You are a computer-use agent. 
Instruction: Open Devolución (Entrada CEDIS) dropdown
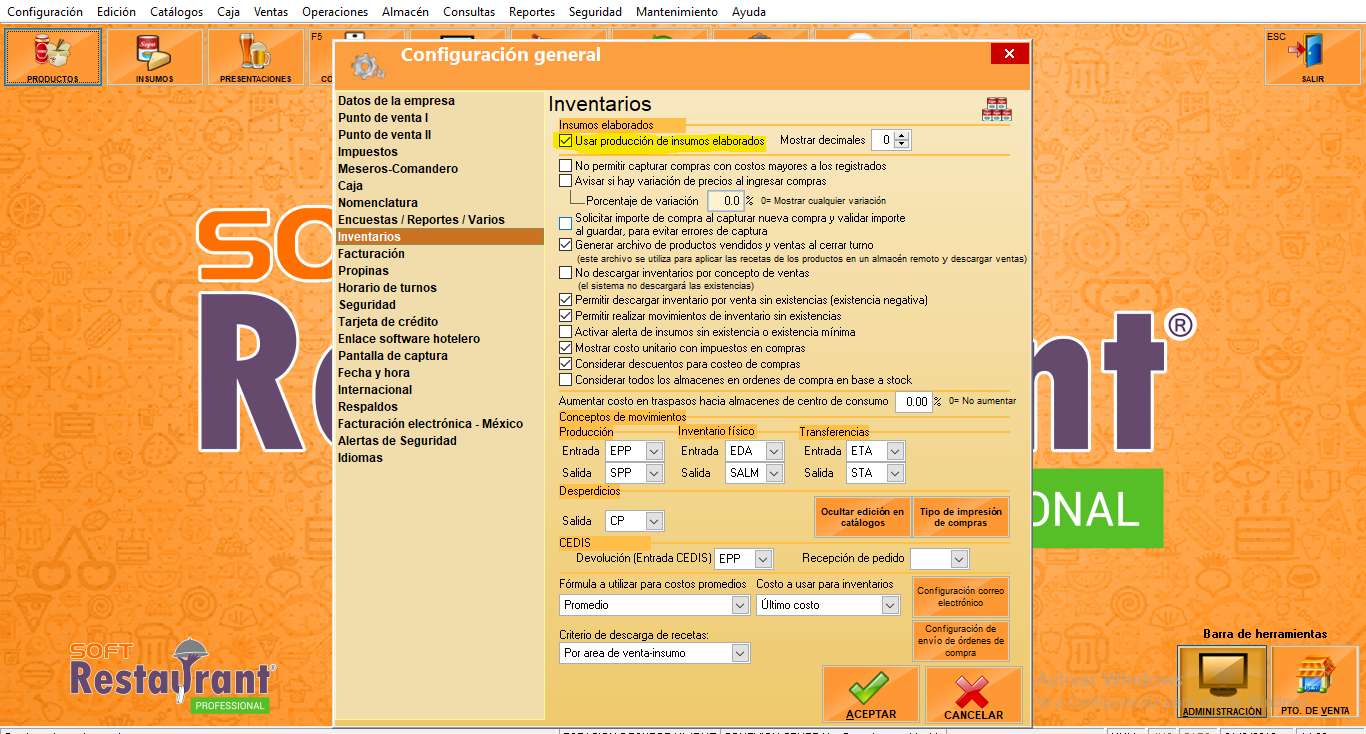pos(763,559)
